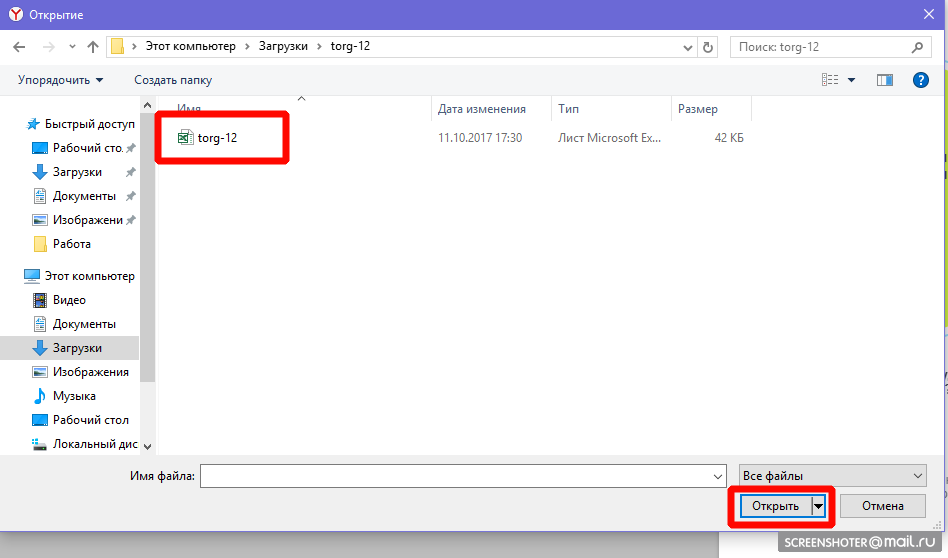Toggle the preview pane icon

click(884, 80)
